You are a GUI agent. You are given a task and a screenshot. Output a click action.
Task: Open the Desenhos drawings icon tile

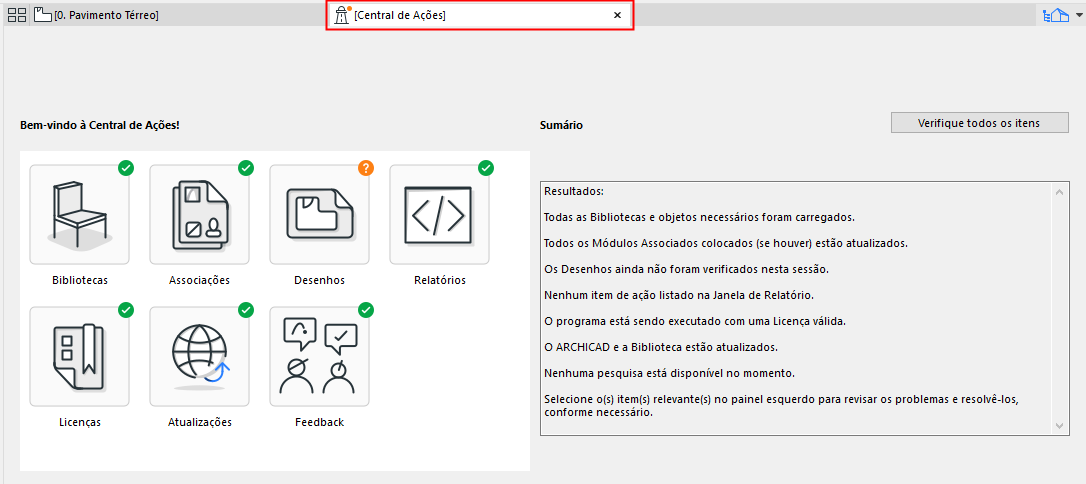point(319,215)
